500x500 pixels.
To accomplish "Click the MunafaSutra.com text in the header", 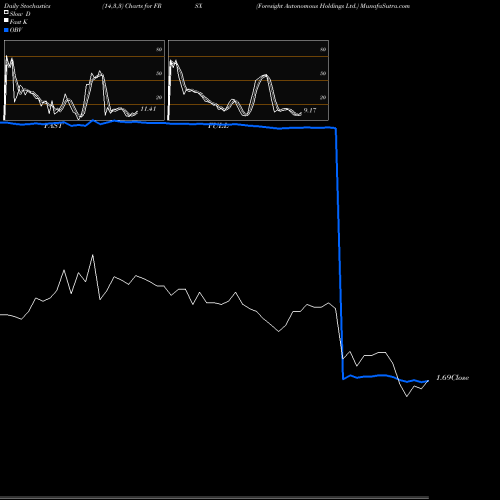I will 385,6.
